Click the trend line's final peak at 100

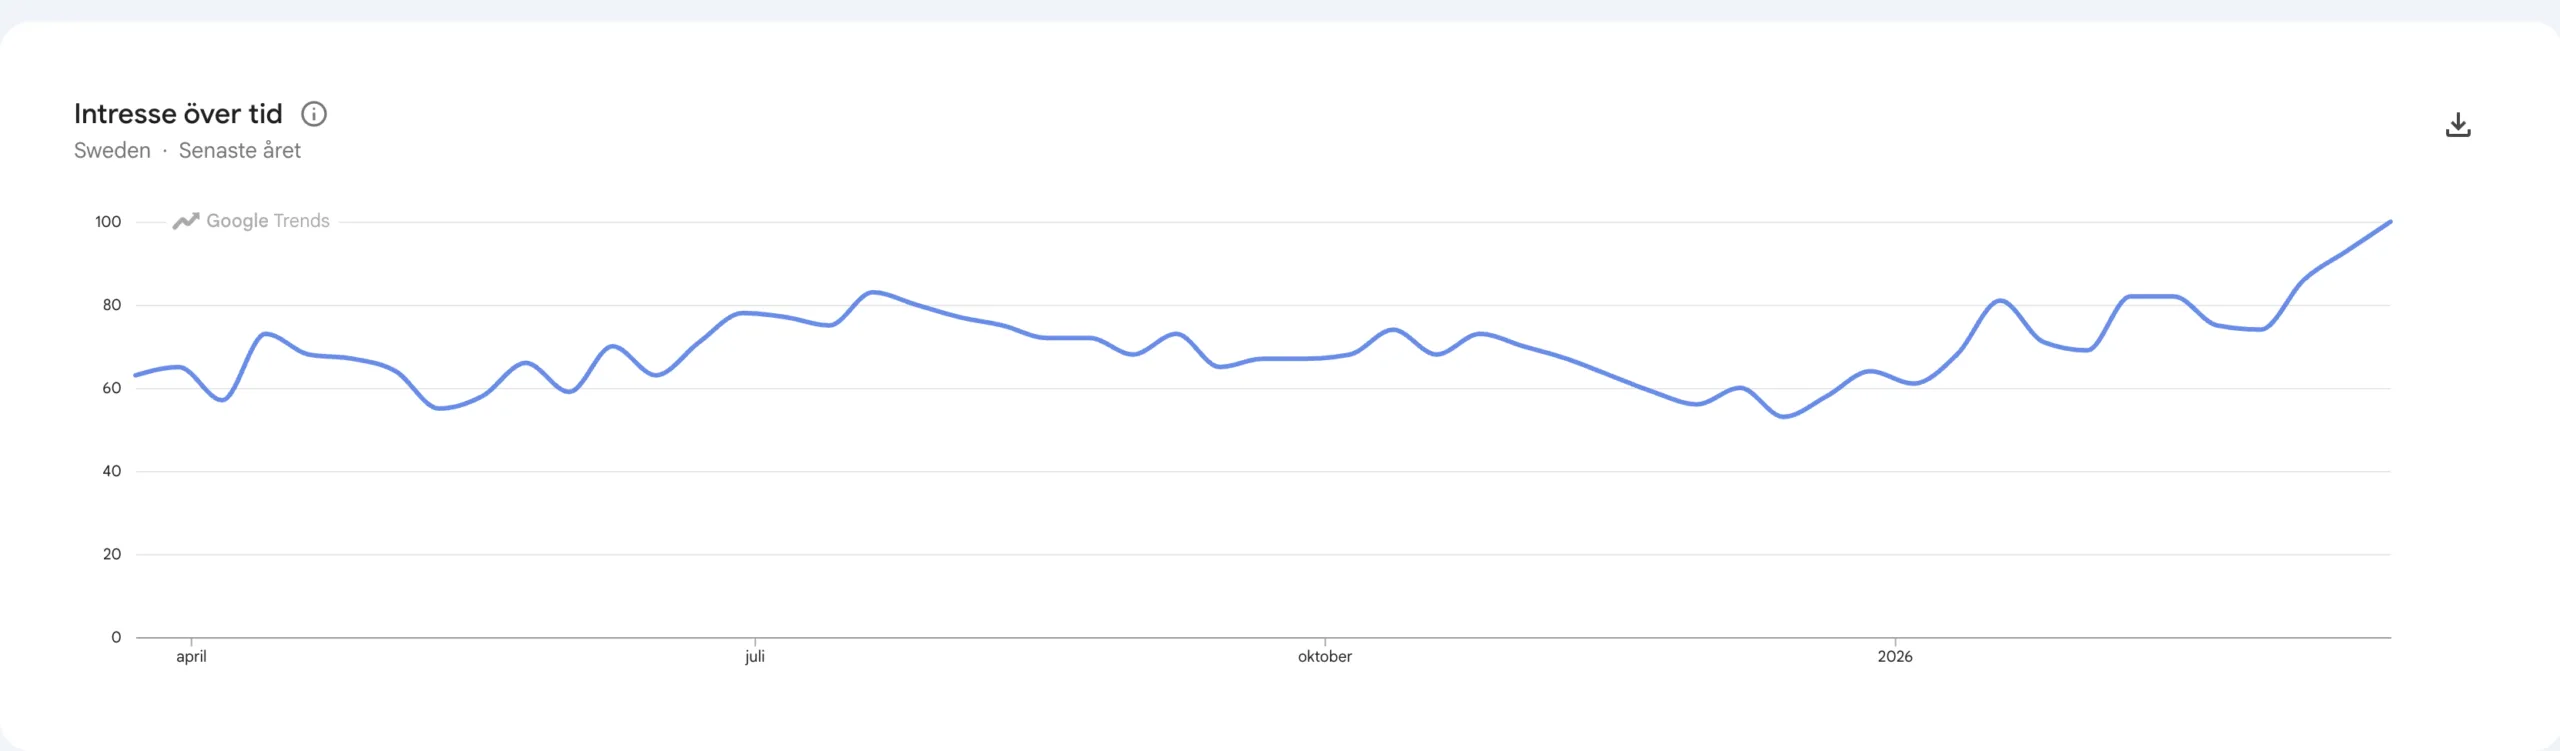2389,222
